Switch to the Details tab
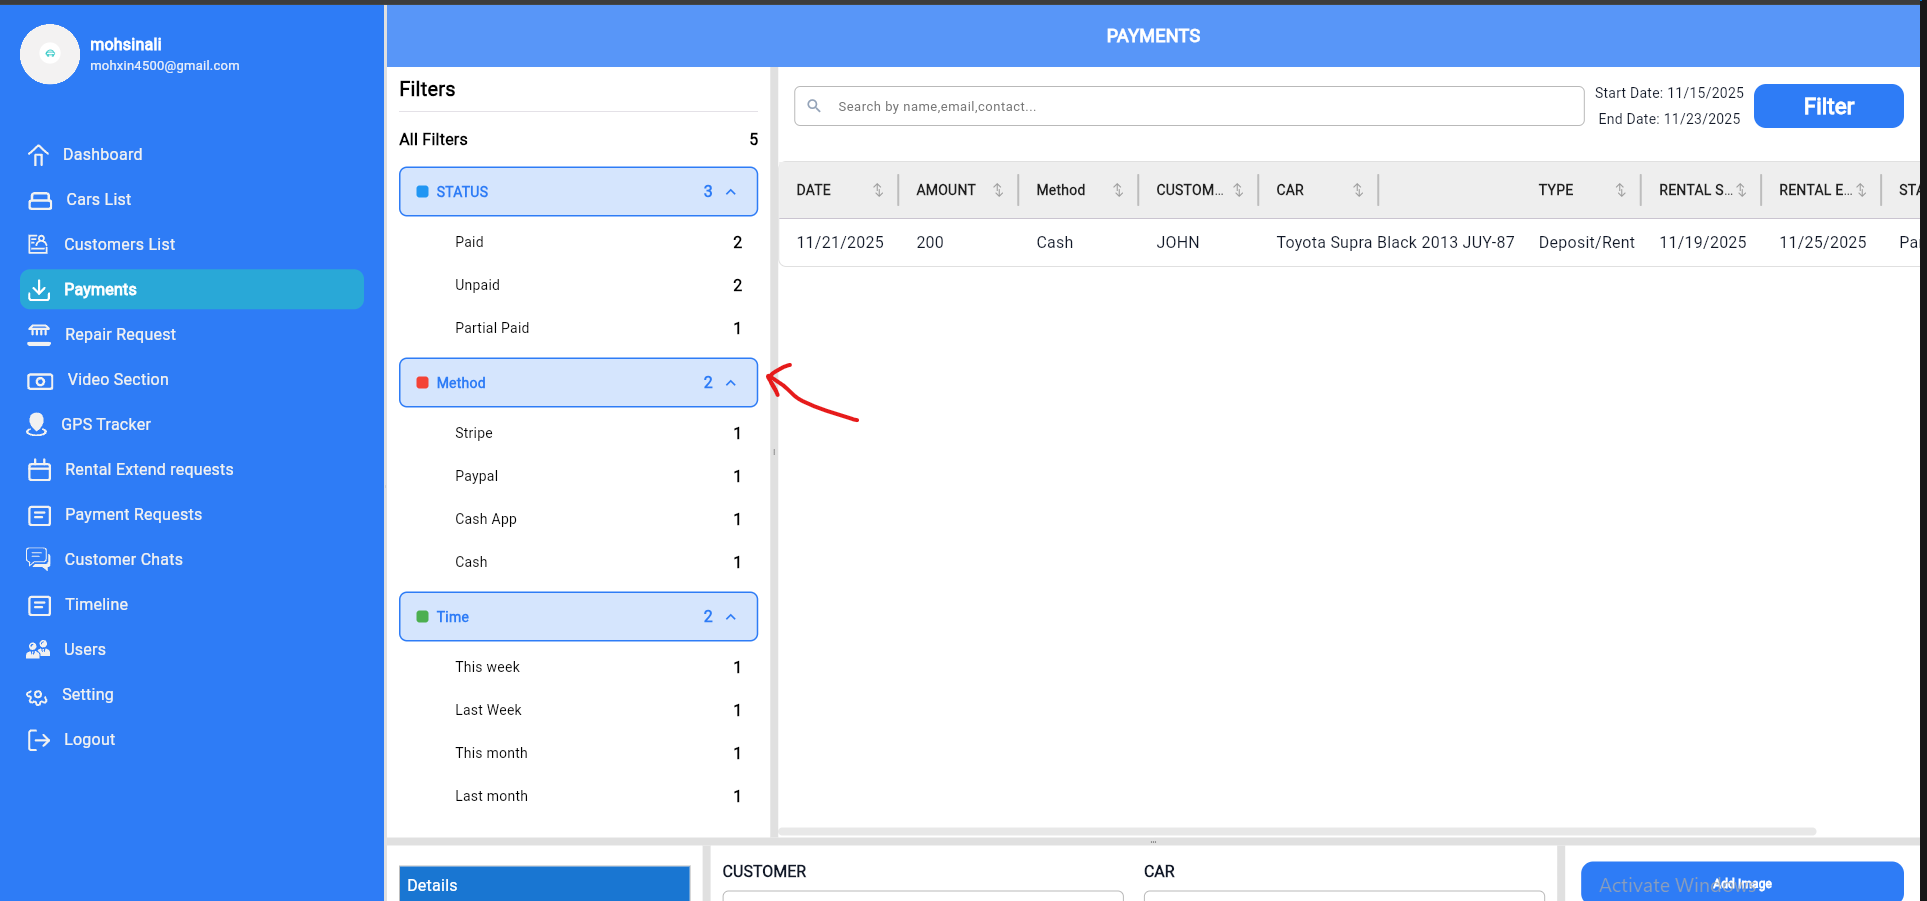This screenshot has width=1927, height=901. (544, 884)
